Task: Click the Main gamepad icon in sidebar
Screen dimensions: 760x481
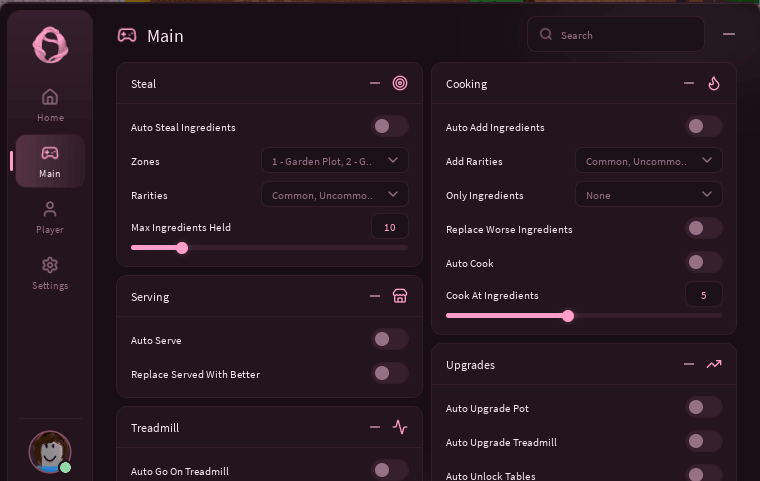Action: [50, 153]
